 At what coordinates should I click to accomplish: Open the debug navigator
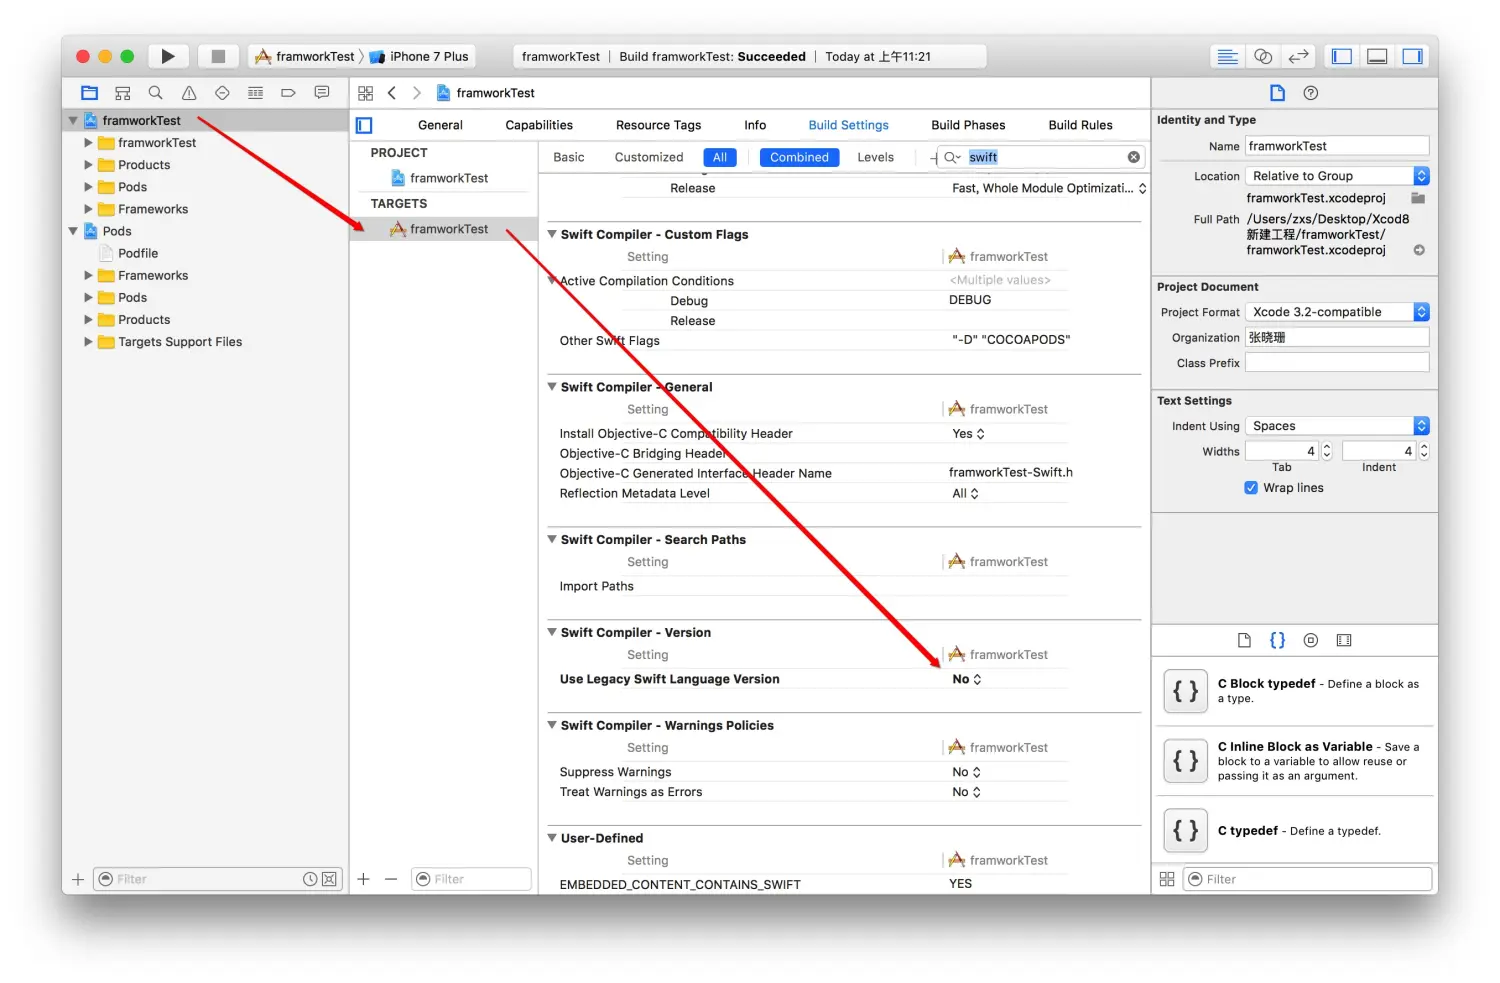tap(255, 93)
